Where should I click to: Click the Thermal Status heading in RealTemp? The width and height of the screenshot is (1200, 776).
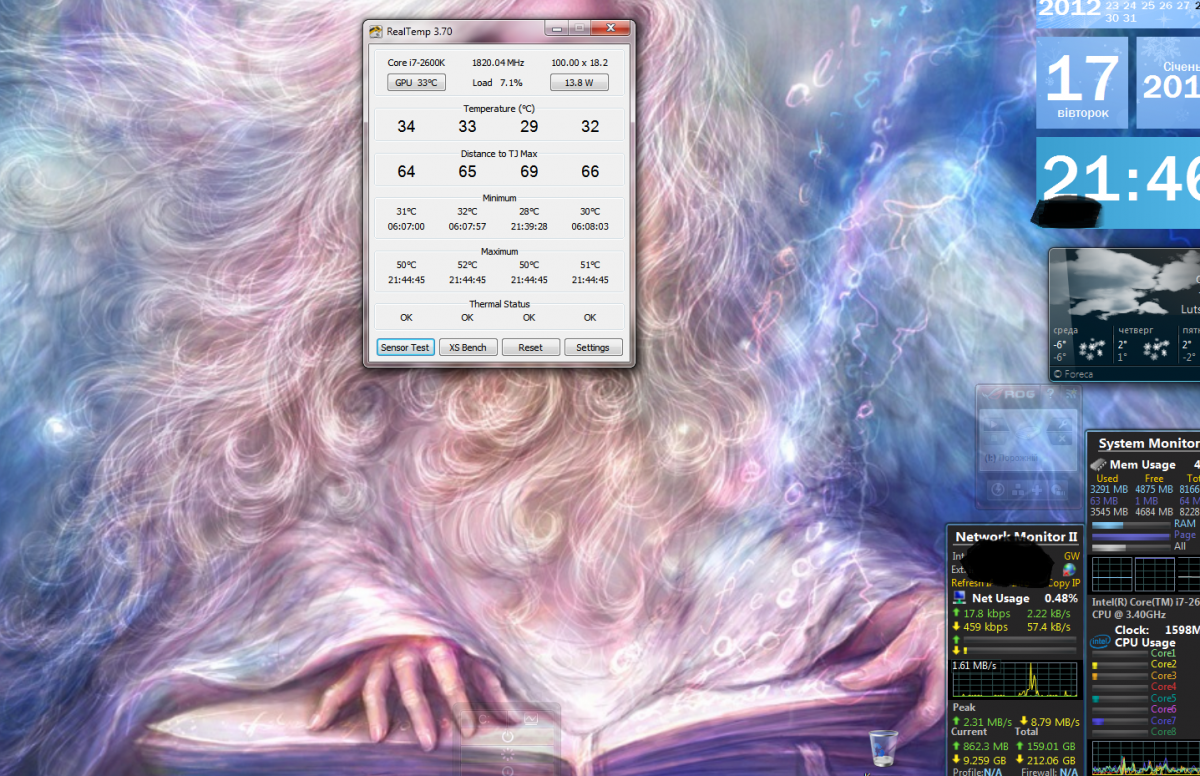click(x=499, y=304)
